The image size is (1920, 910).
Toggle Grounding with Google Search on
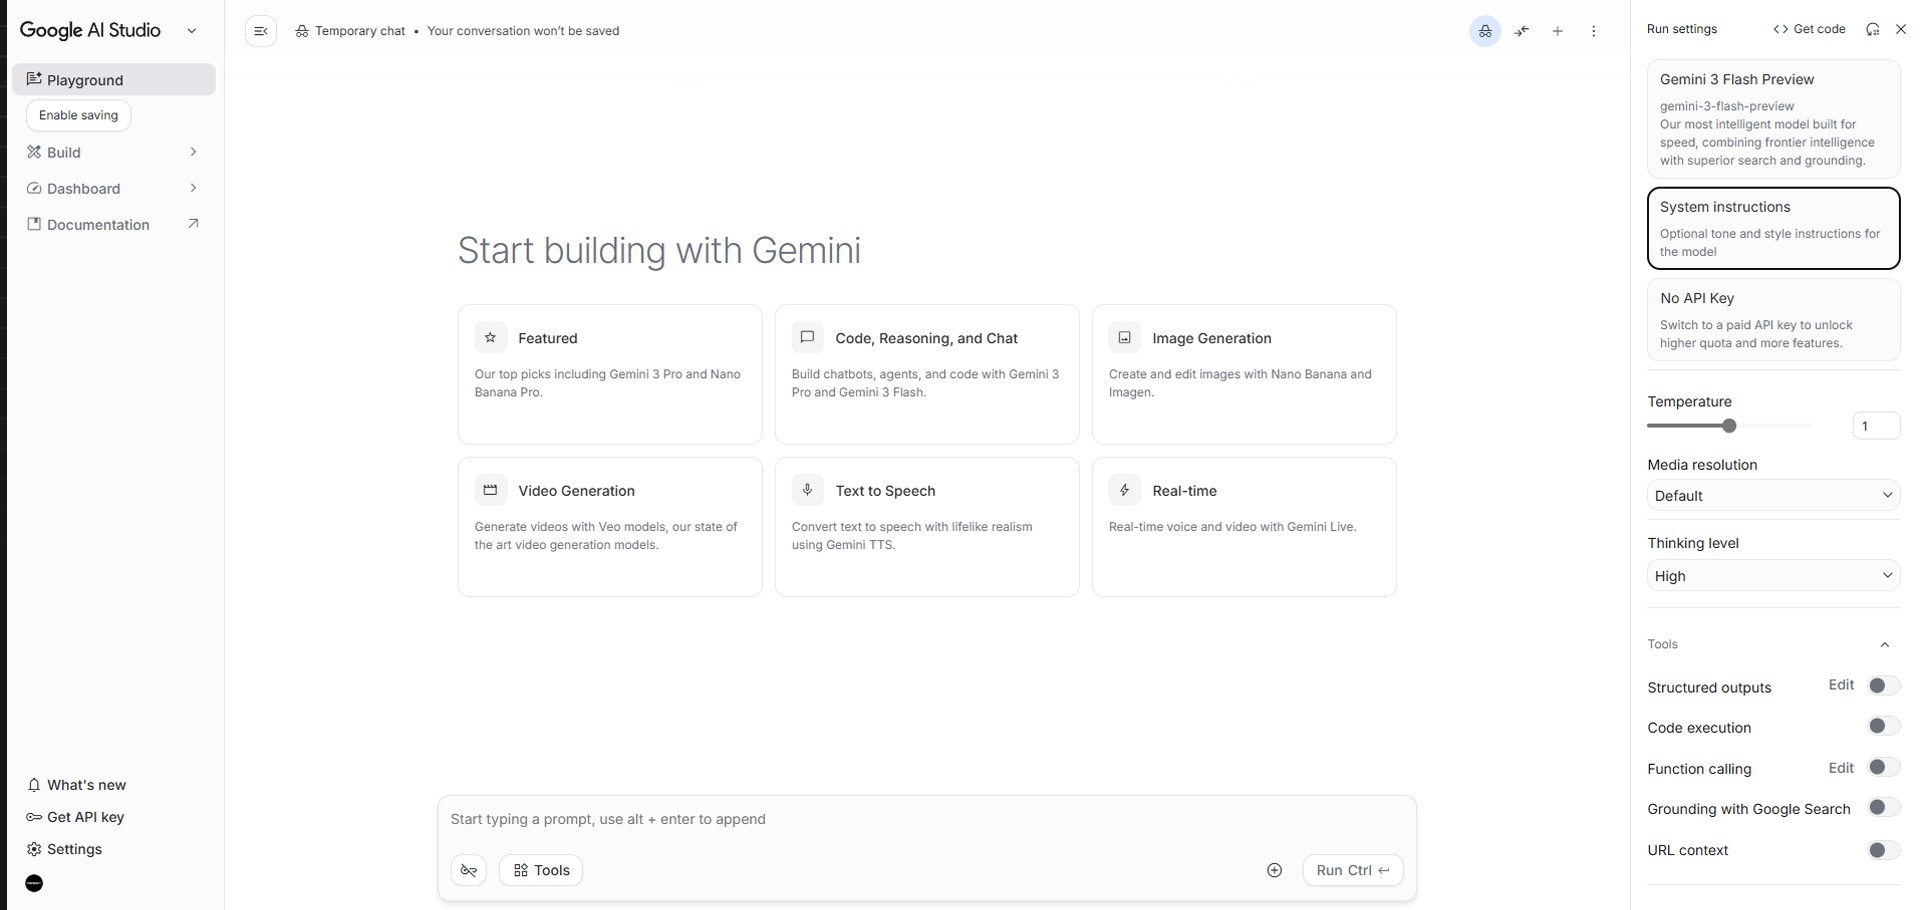[1883, 807]
